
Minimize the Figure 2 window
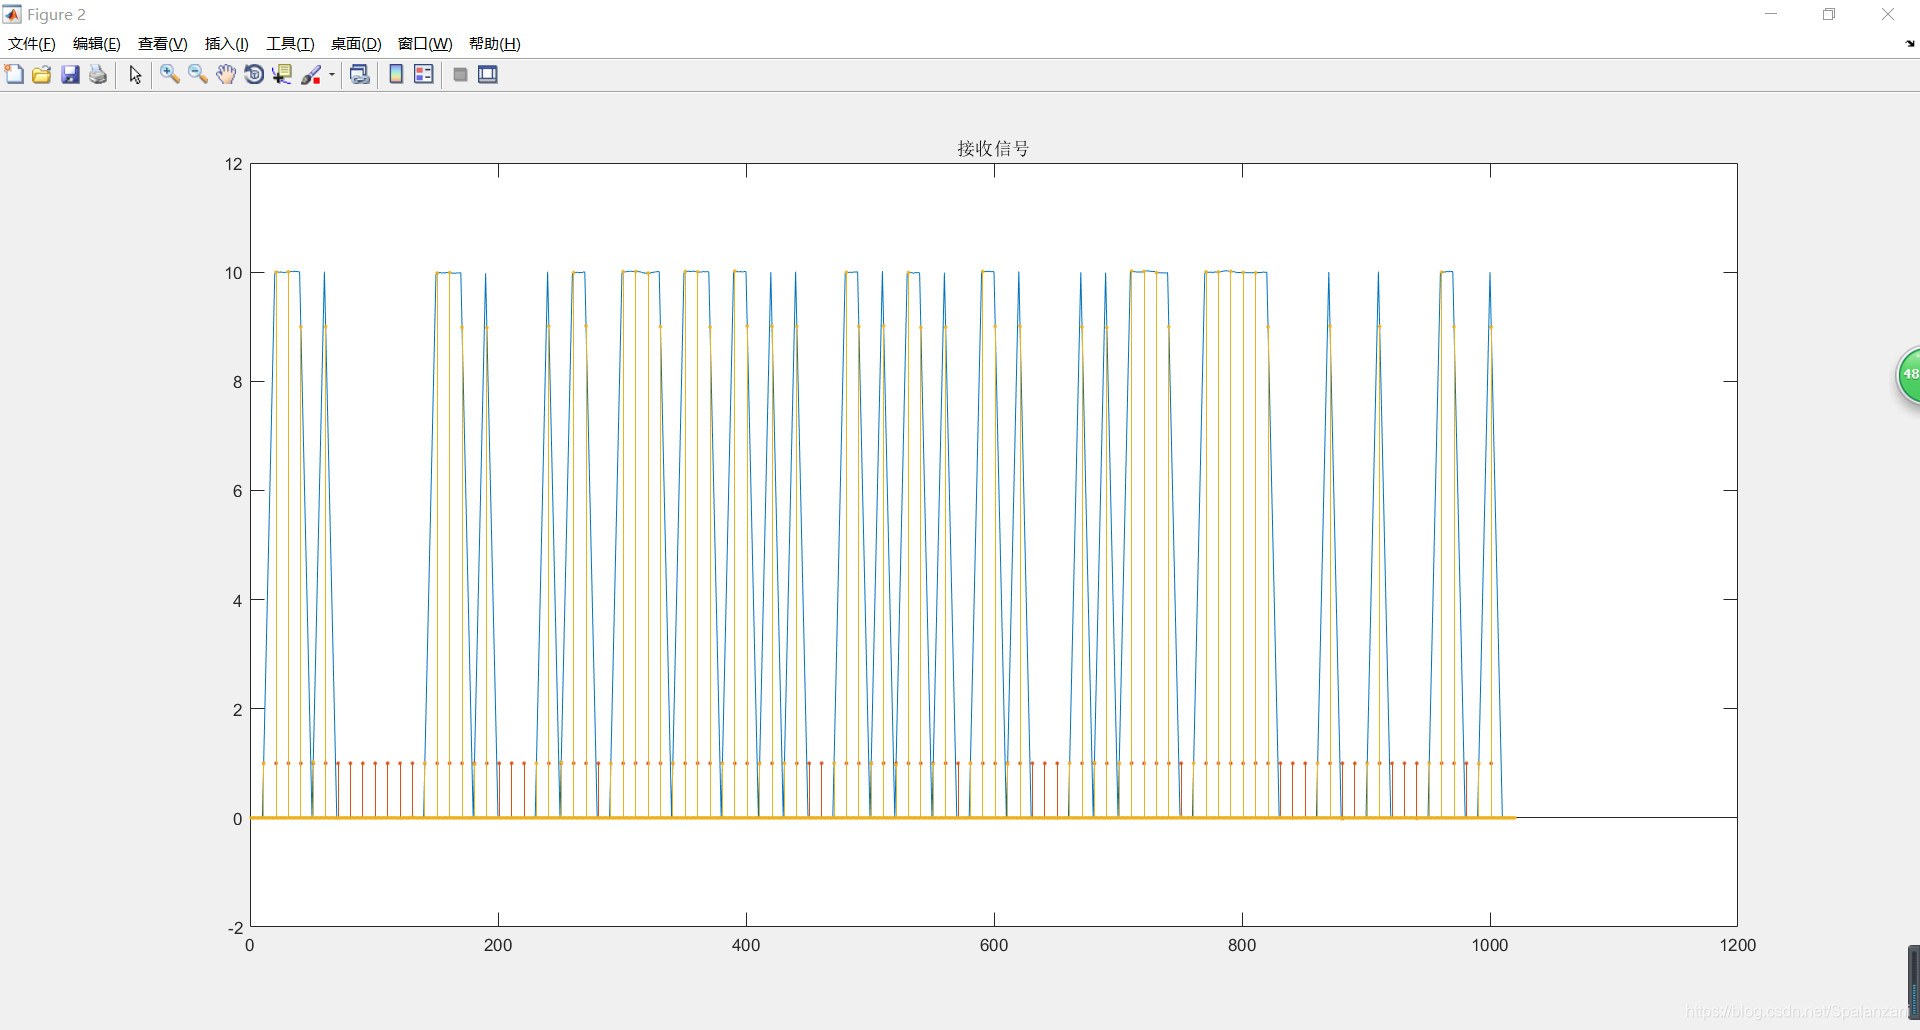[1771, 14]
